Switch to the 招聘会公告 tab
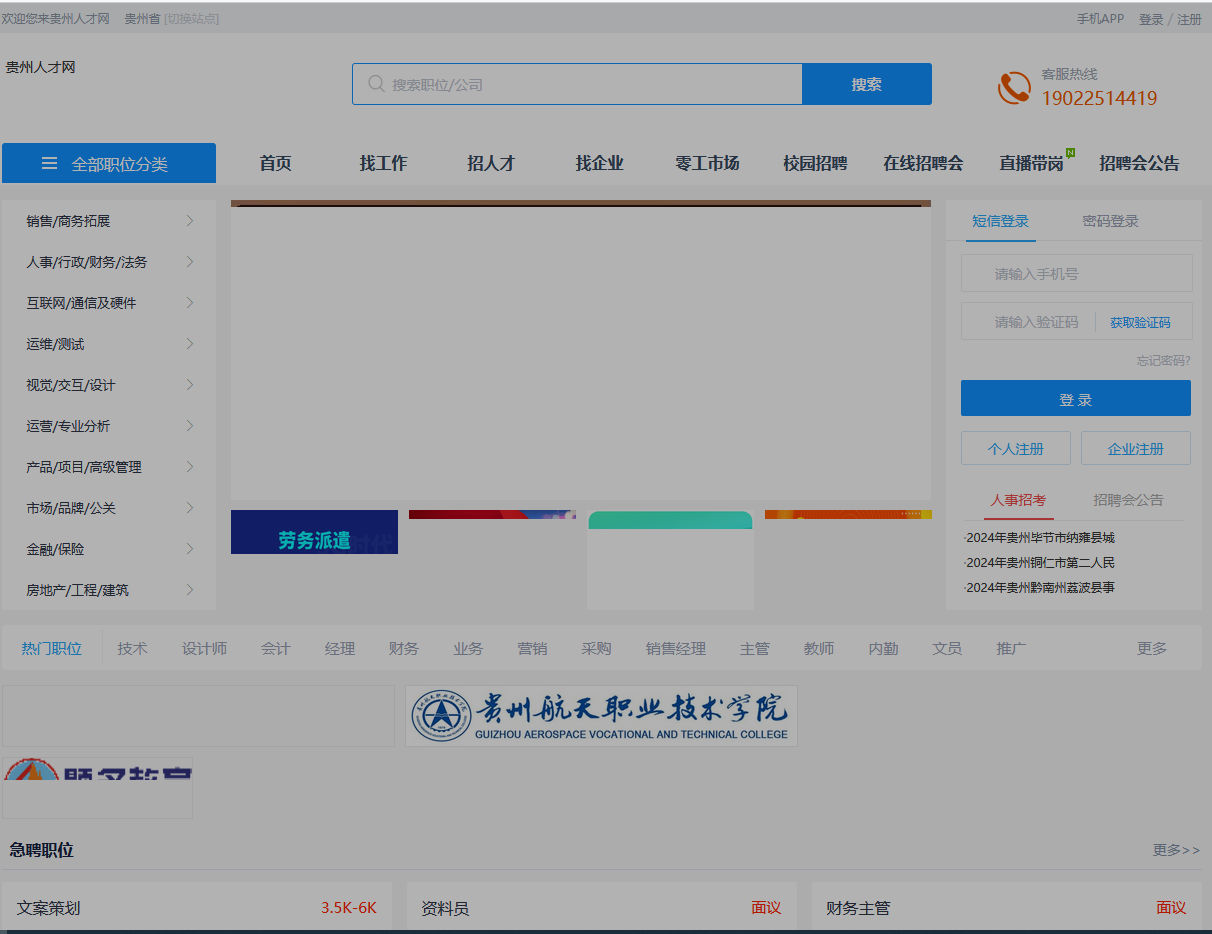1212x934 pixels. pyautogui.click(x=1130, y=500)
